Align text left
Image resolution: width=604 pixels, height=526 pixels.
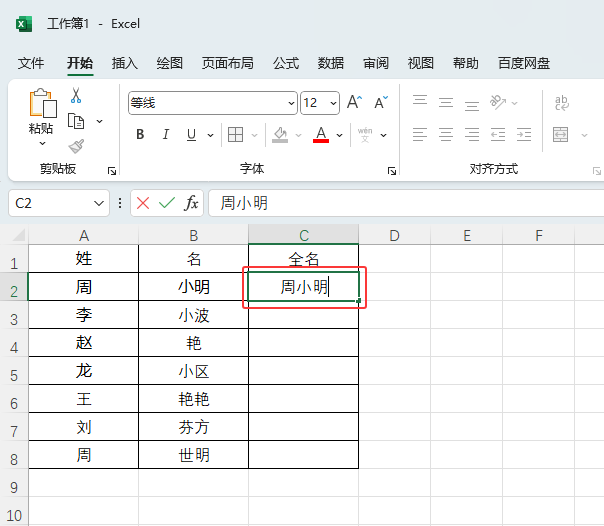420,135
